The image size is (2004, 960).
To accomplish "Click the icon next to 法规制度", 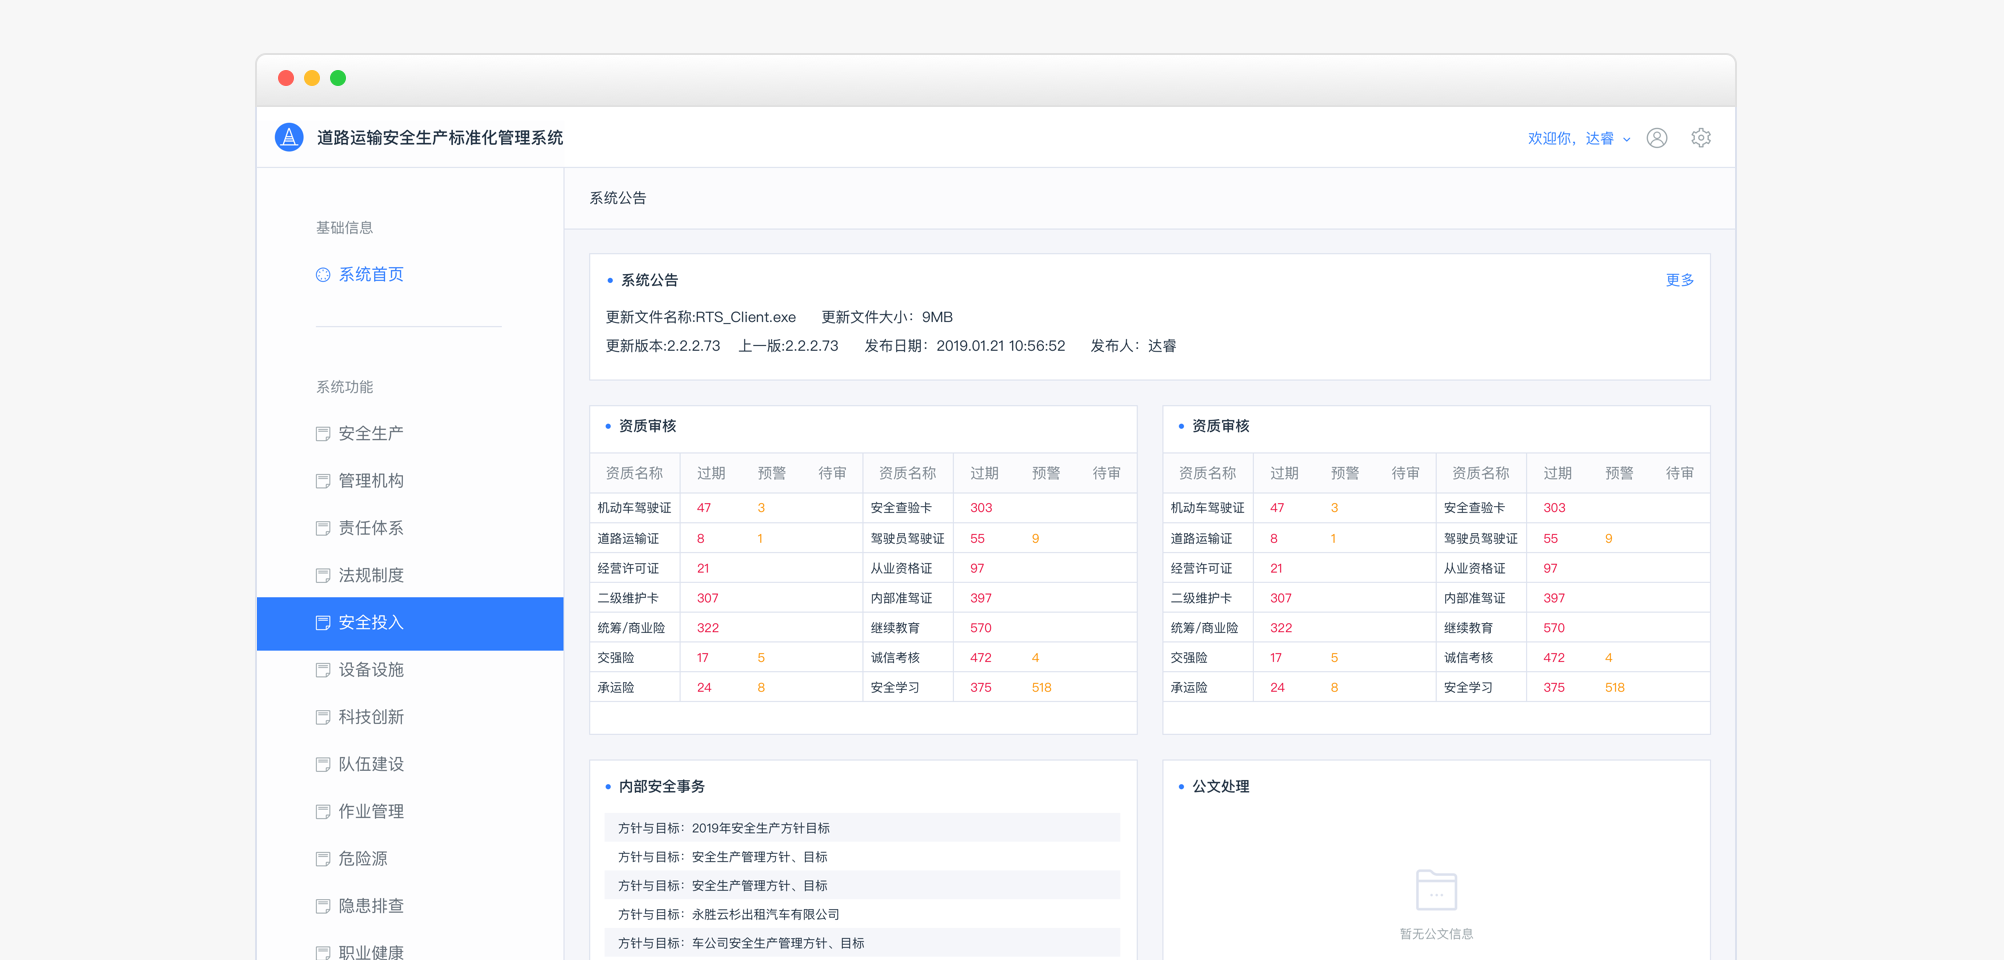I will click(322, 574).
